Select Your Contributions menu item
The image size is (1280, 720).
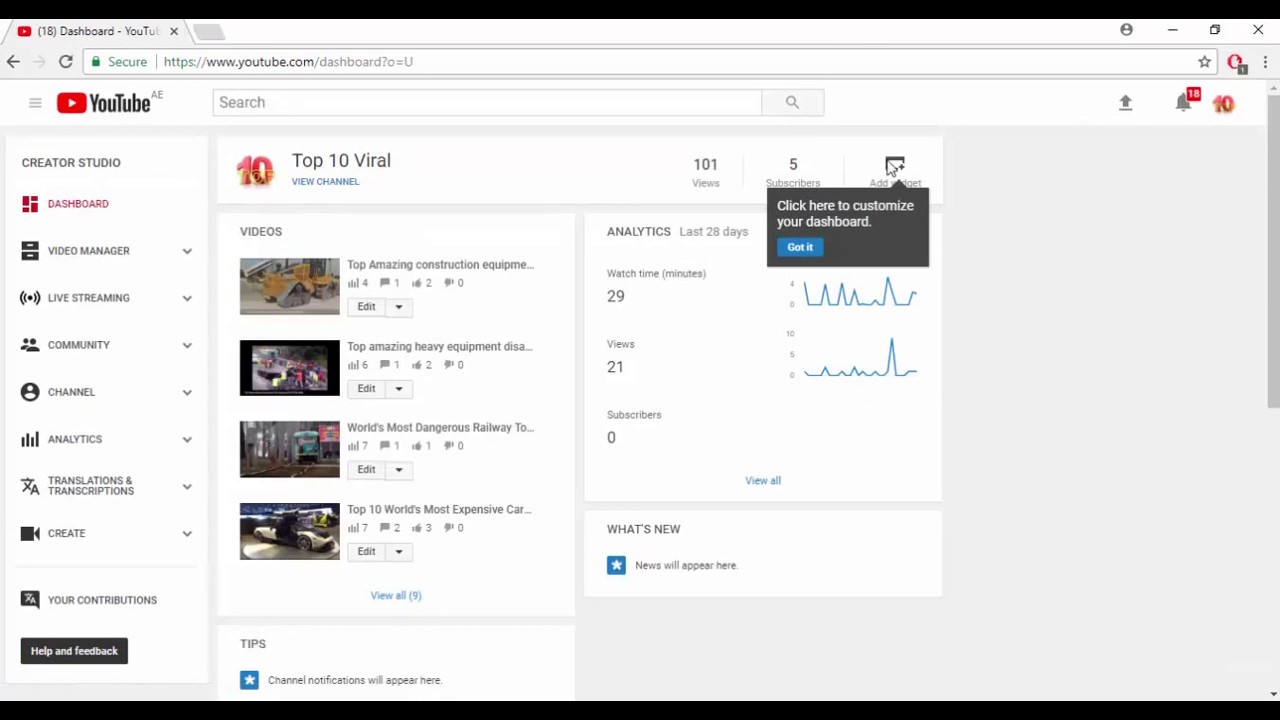click(102, 600)
